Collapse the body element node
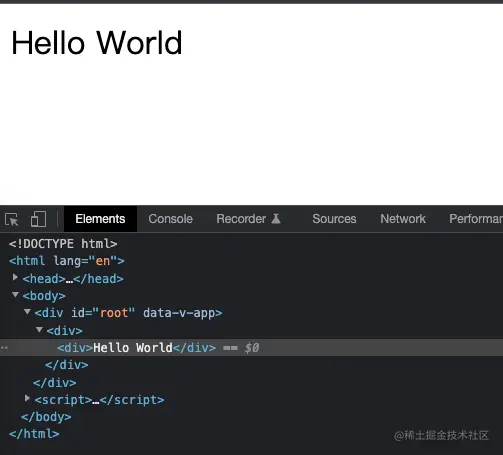503x455 pixels. pos(15,295)
